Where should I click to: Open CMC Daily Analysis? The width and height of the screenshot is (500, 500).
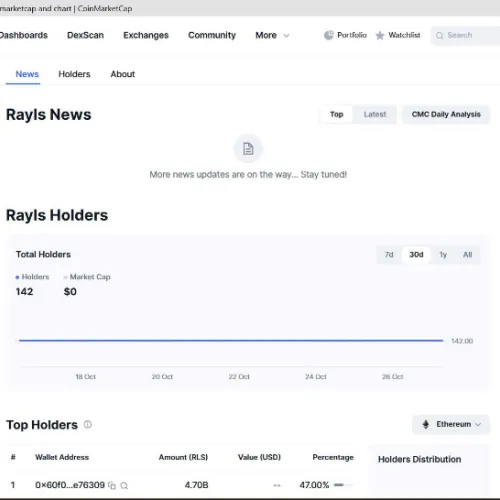[x=446, y=114]
